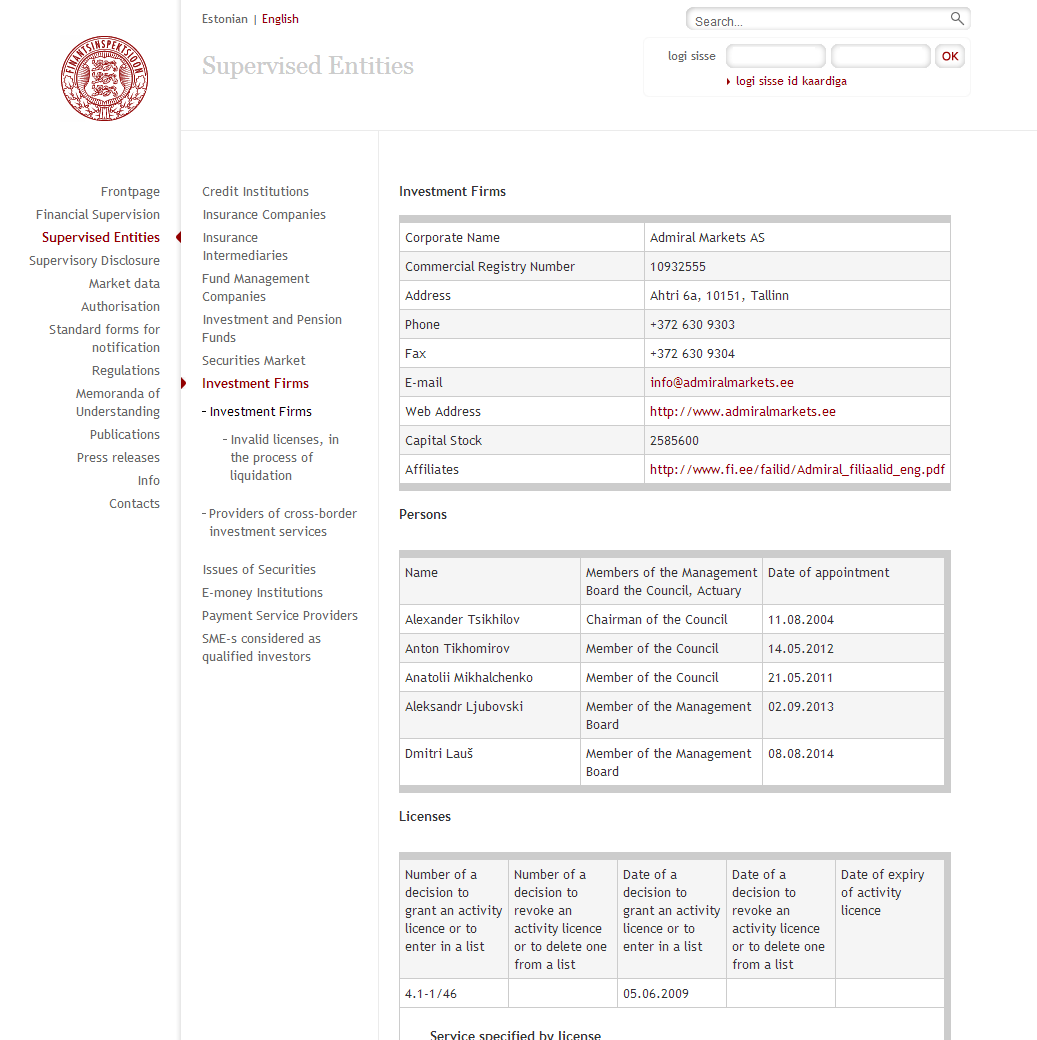Click fax number +372 630 9304
This screenshot has height=1040, width=1037.
[x=692, y=354]
